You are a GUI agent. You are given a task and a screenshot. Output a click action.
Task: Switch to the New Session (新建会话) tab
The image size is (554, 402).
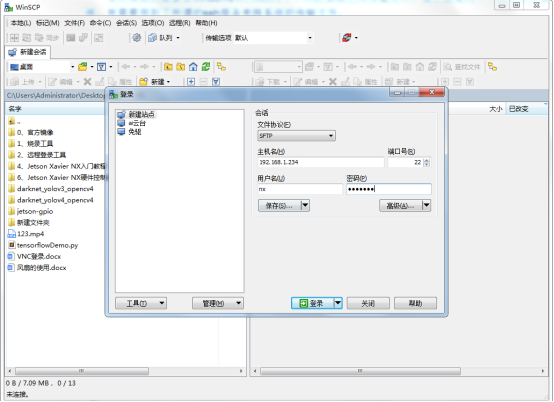[x=28, y=52]
